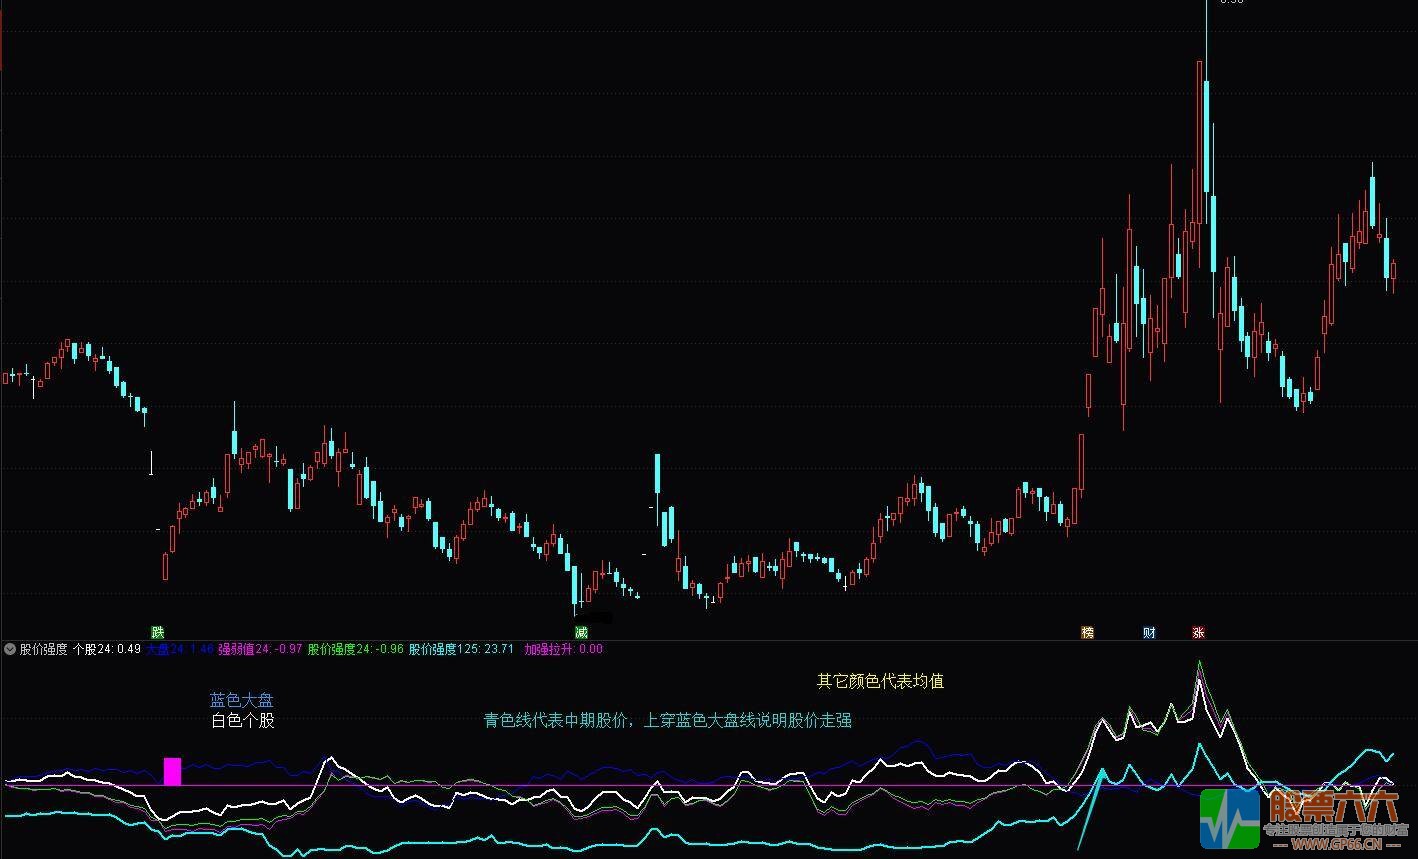Select the 个股24: 0.49 value readout
Screen dimensions: 1418x859
click(107, 649)
